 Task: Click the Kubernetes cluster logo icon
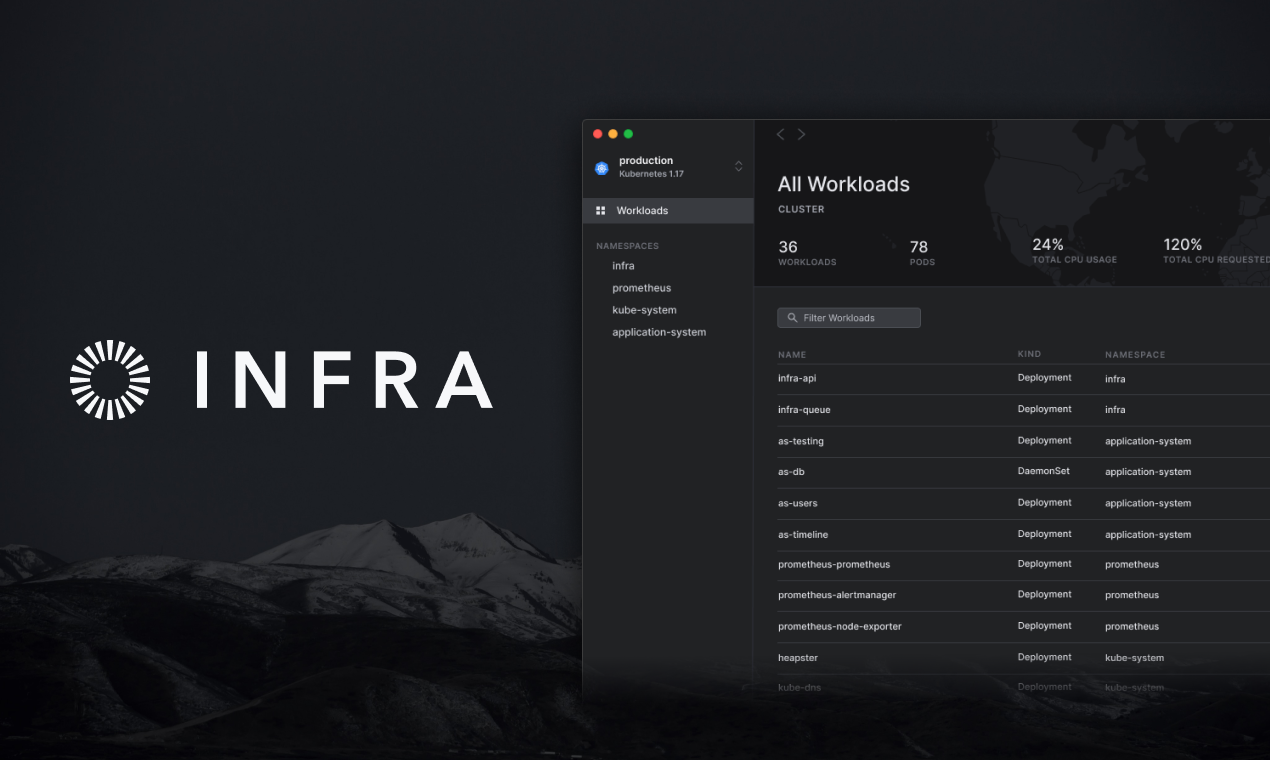click(601, 167)
